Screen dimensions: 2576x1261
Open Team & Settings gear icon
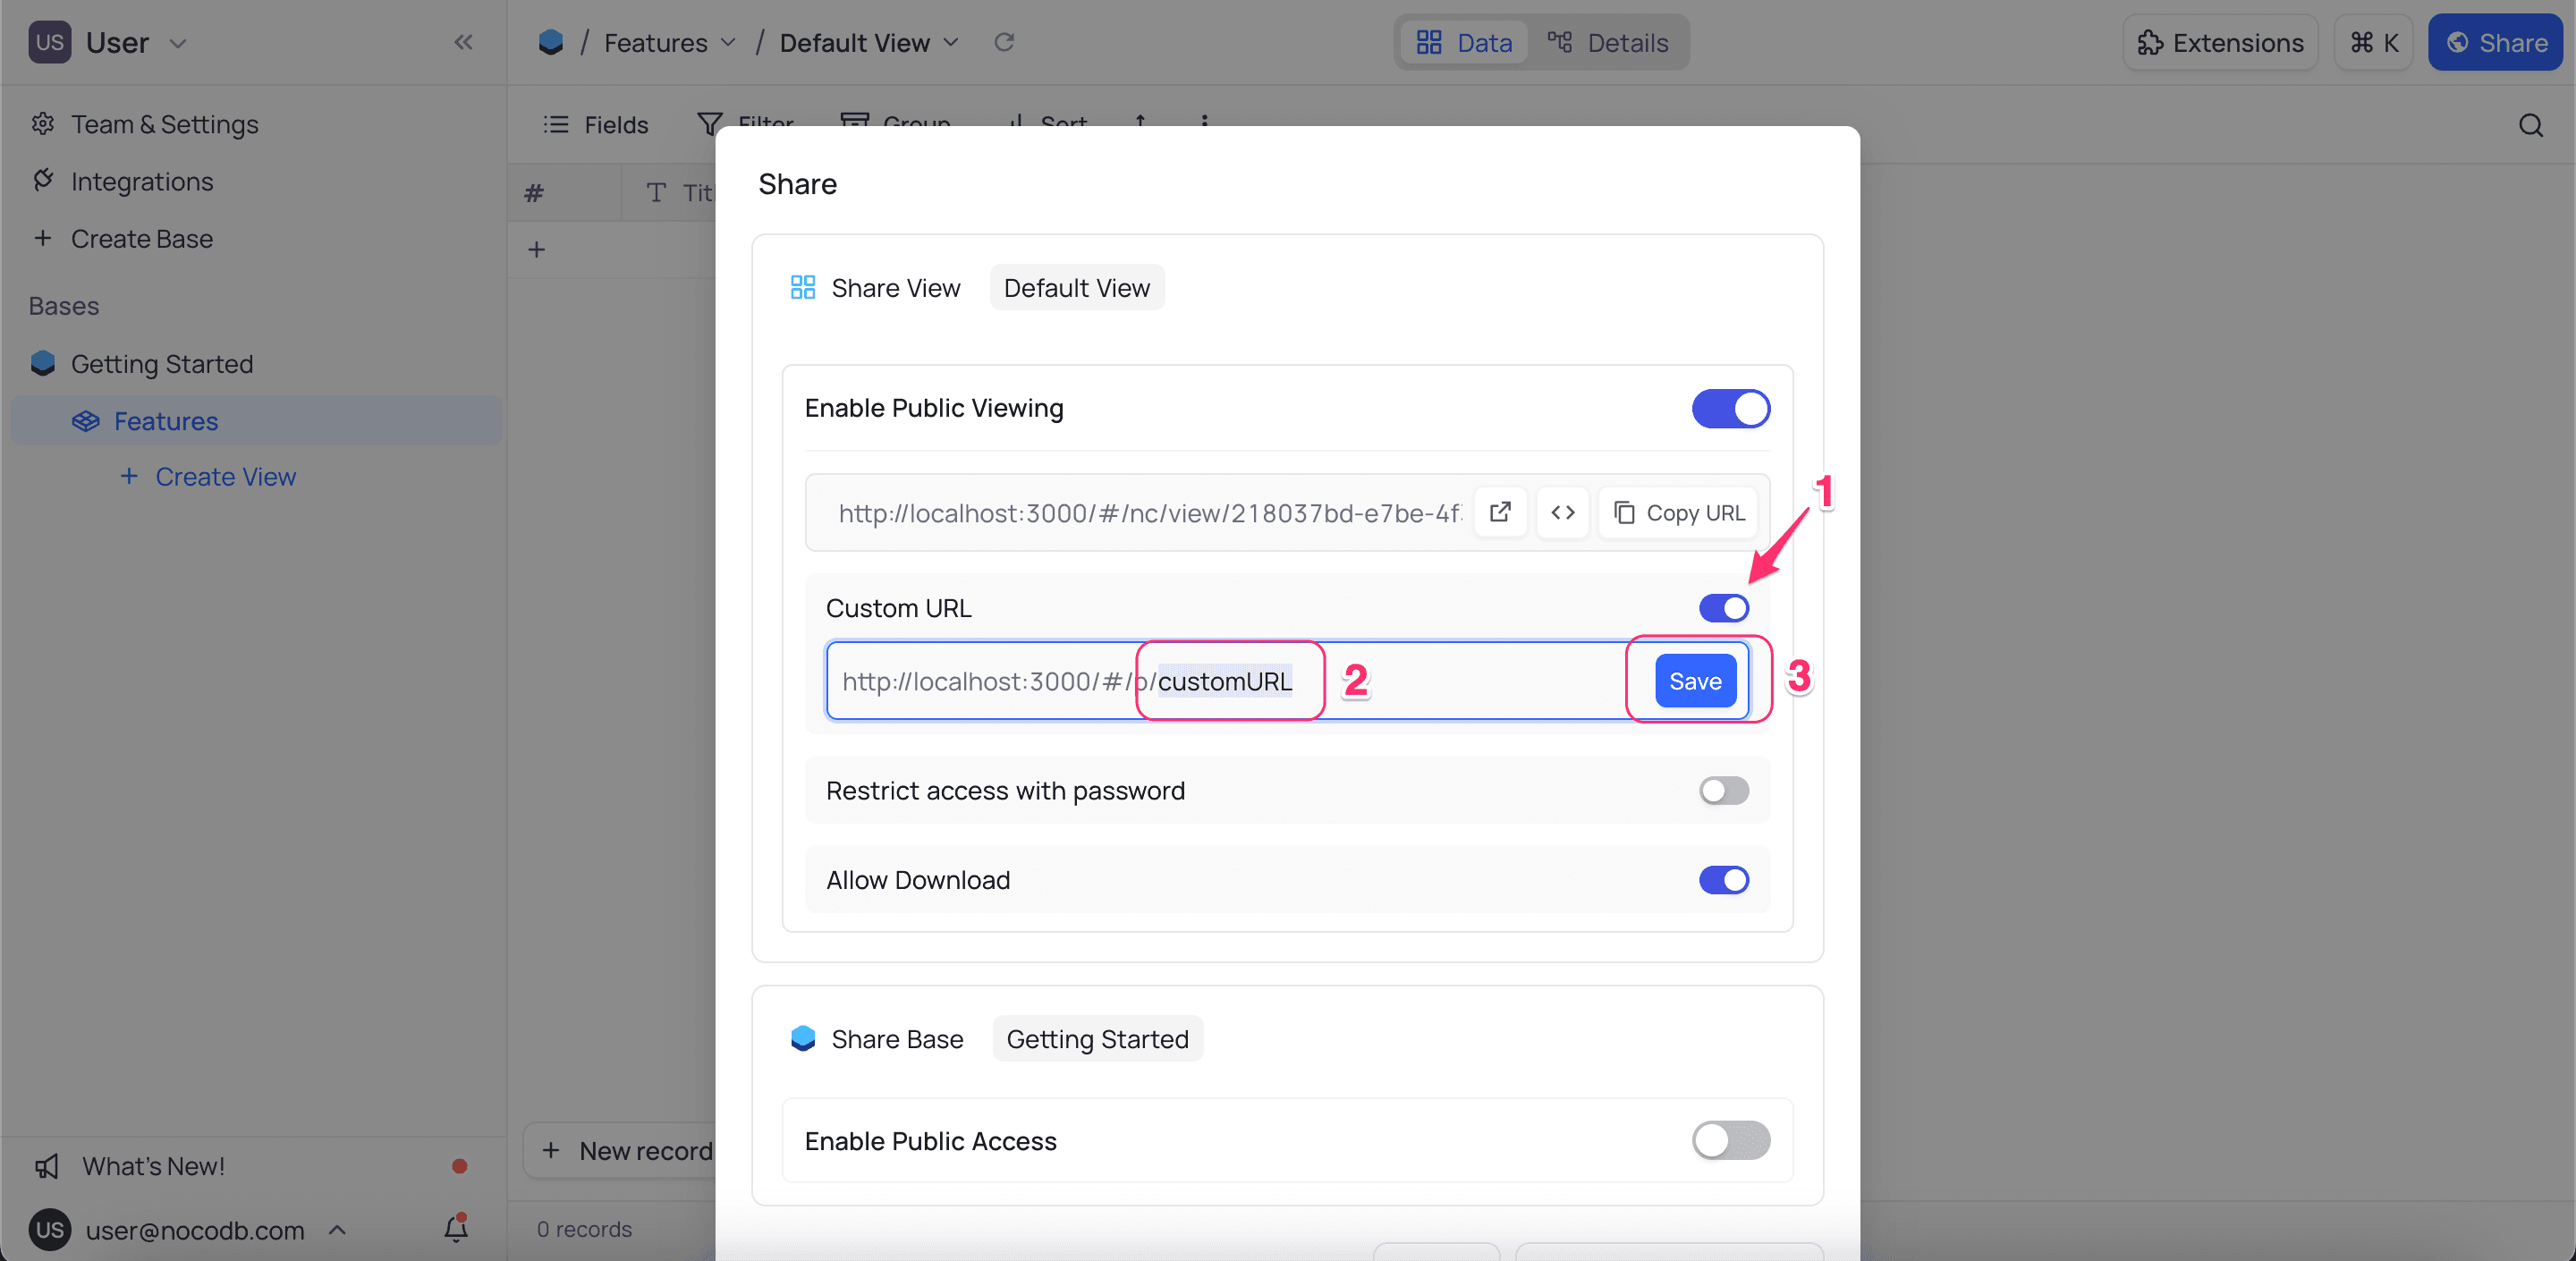click(x=43, y=124)
